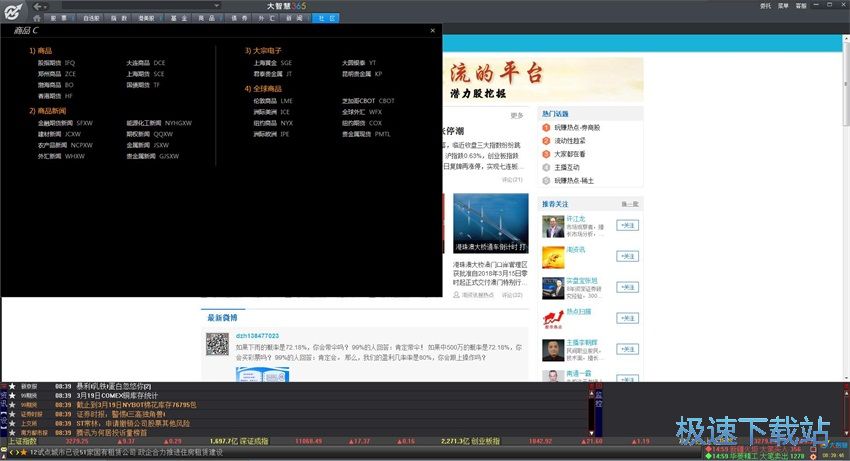Follow 热点扫描 with +关注 button

pos(627,318)
